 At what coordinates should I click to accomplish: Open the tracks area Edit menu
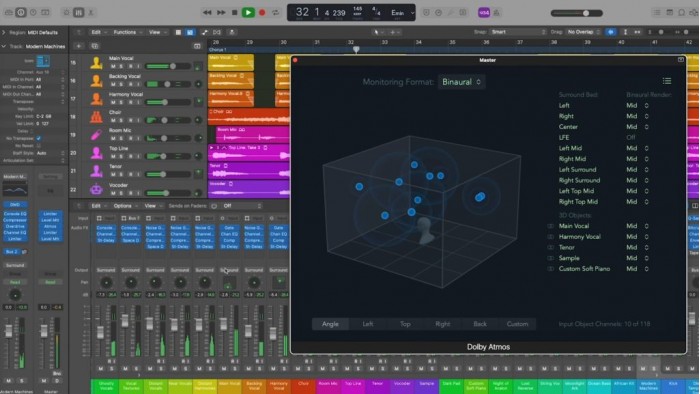click(98, 32)
